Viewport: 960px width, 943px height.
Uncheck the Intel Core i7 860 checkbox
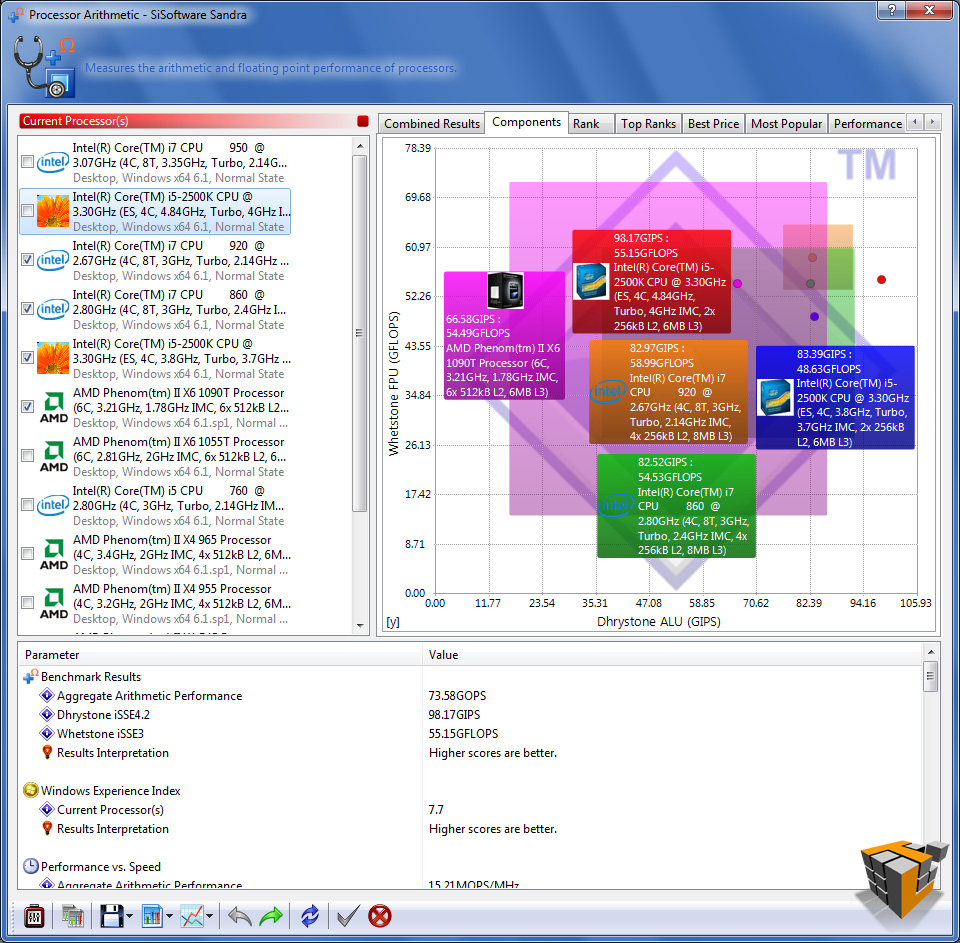28,309
